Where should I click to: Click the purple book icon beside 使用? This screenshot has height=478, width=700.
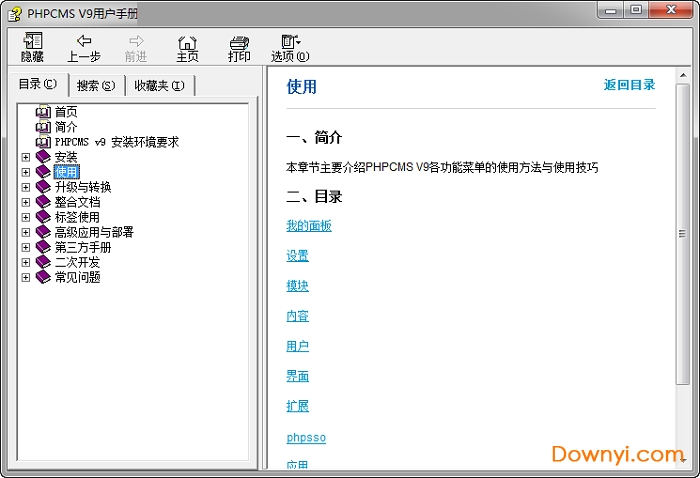pyautogui.click(x=43, y=172)
